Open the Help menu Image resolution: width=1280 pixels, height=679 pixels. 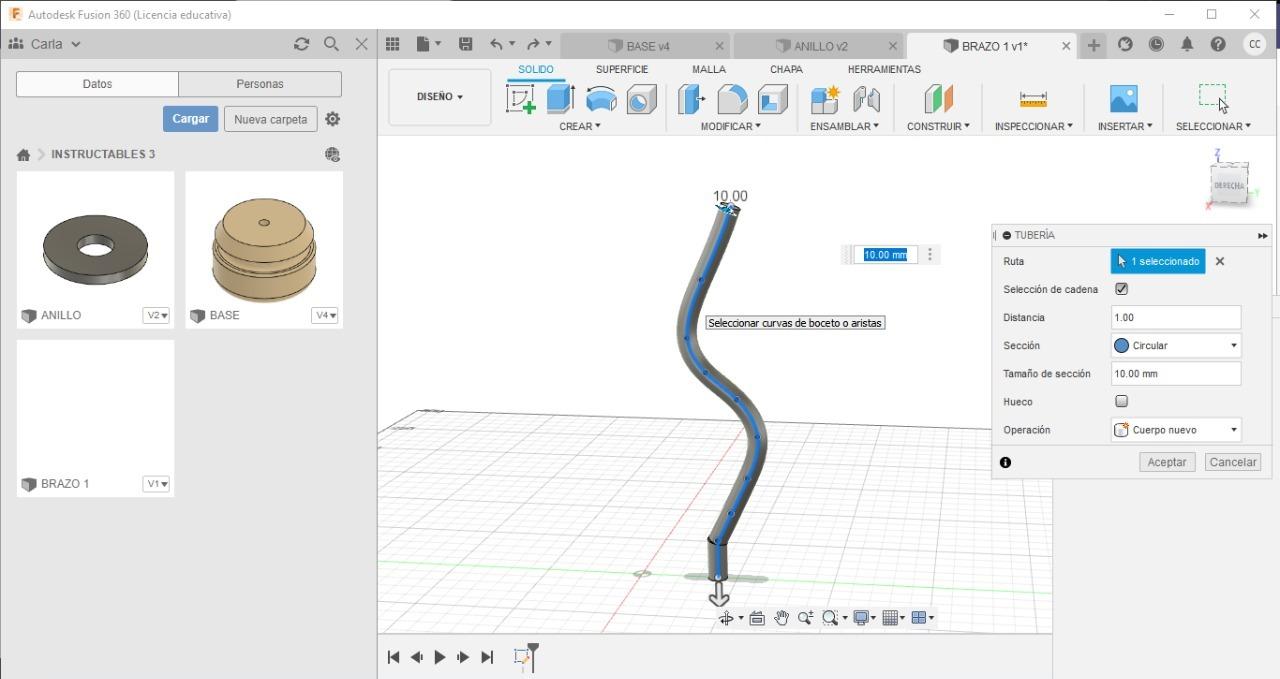(x=1218, y=44)
